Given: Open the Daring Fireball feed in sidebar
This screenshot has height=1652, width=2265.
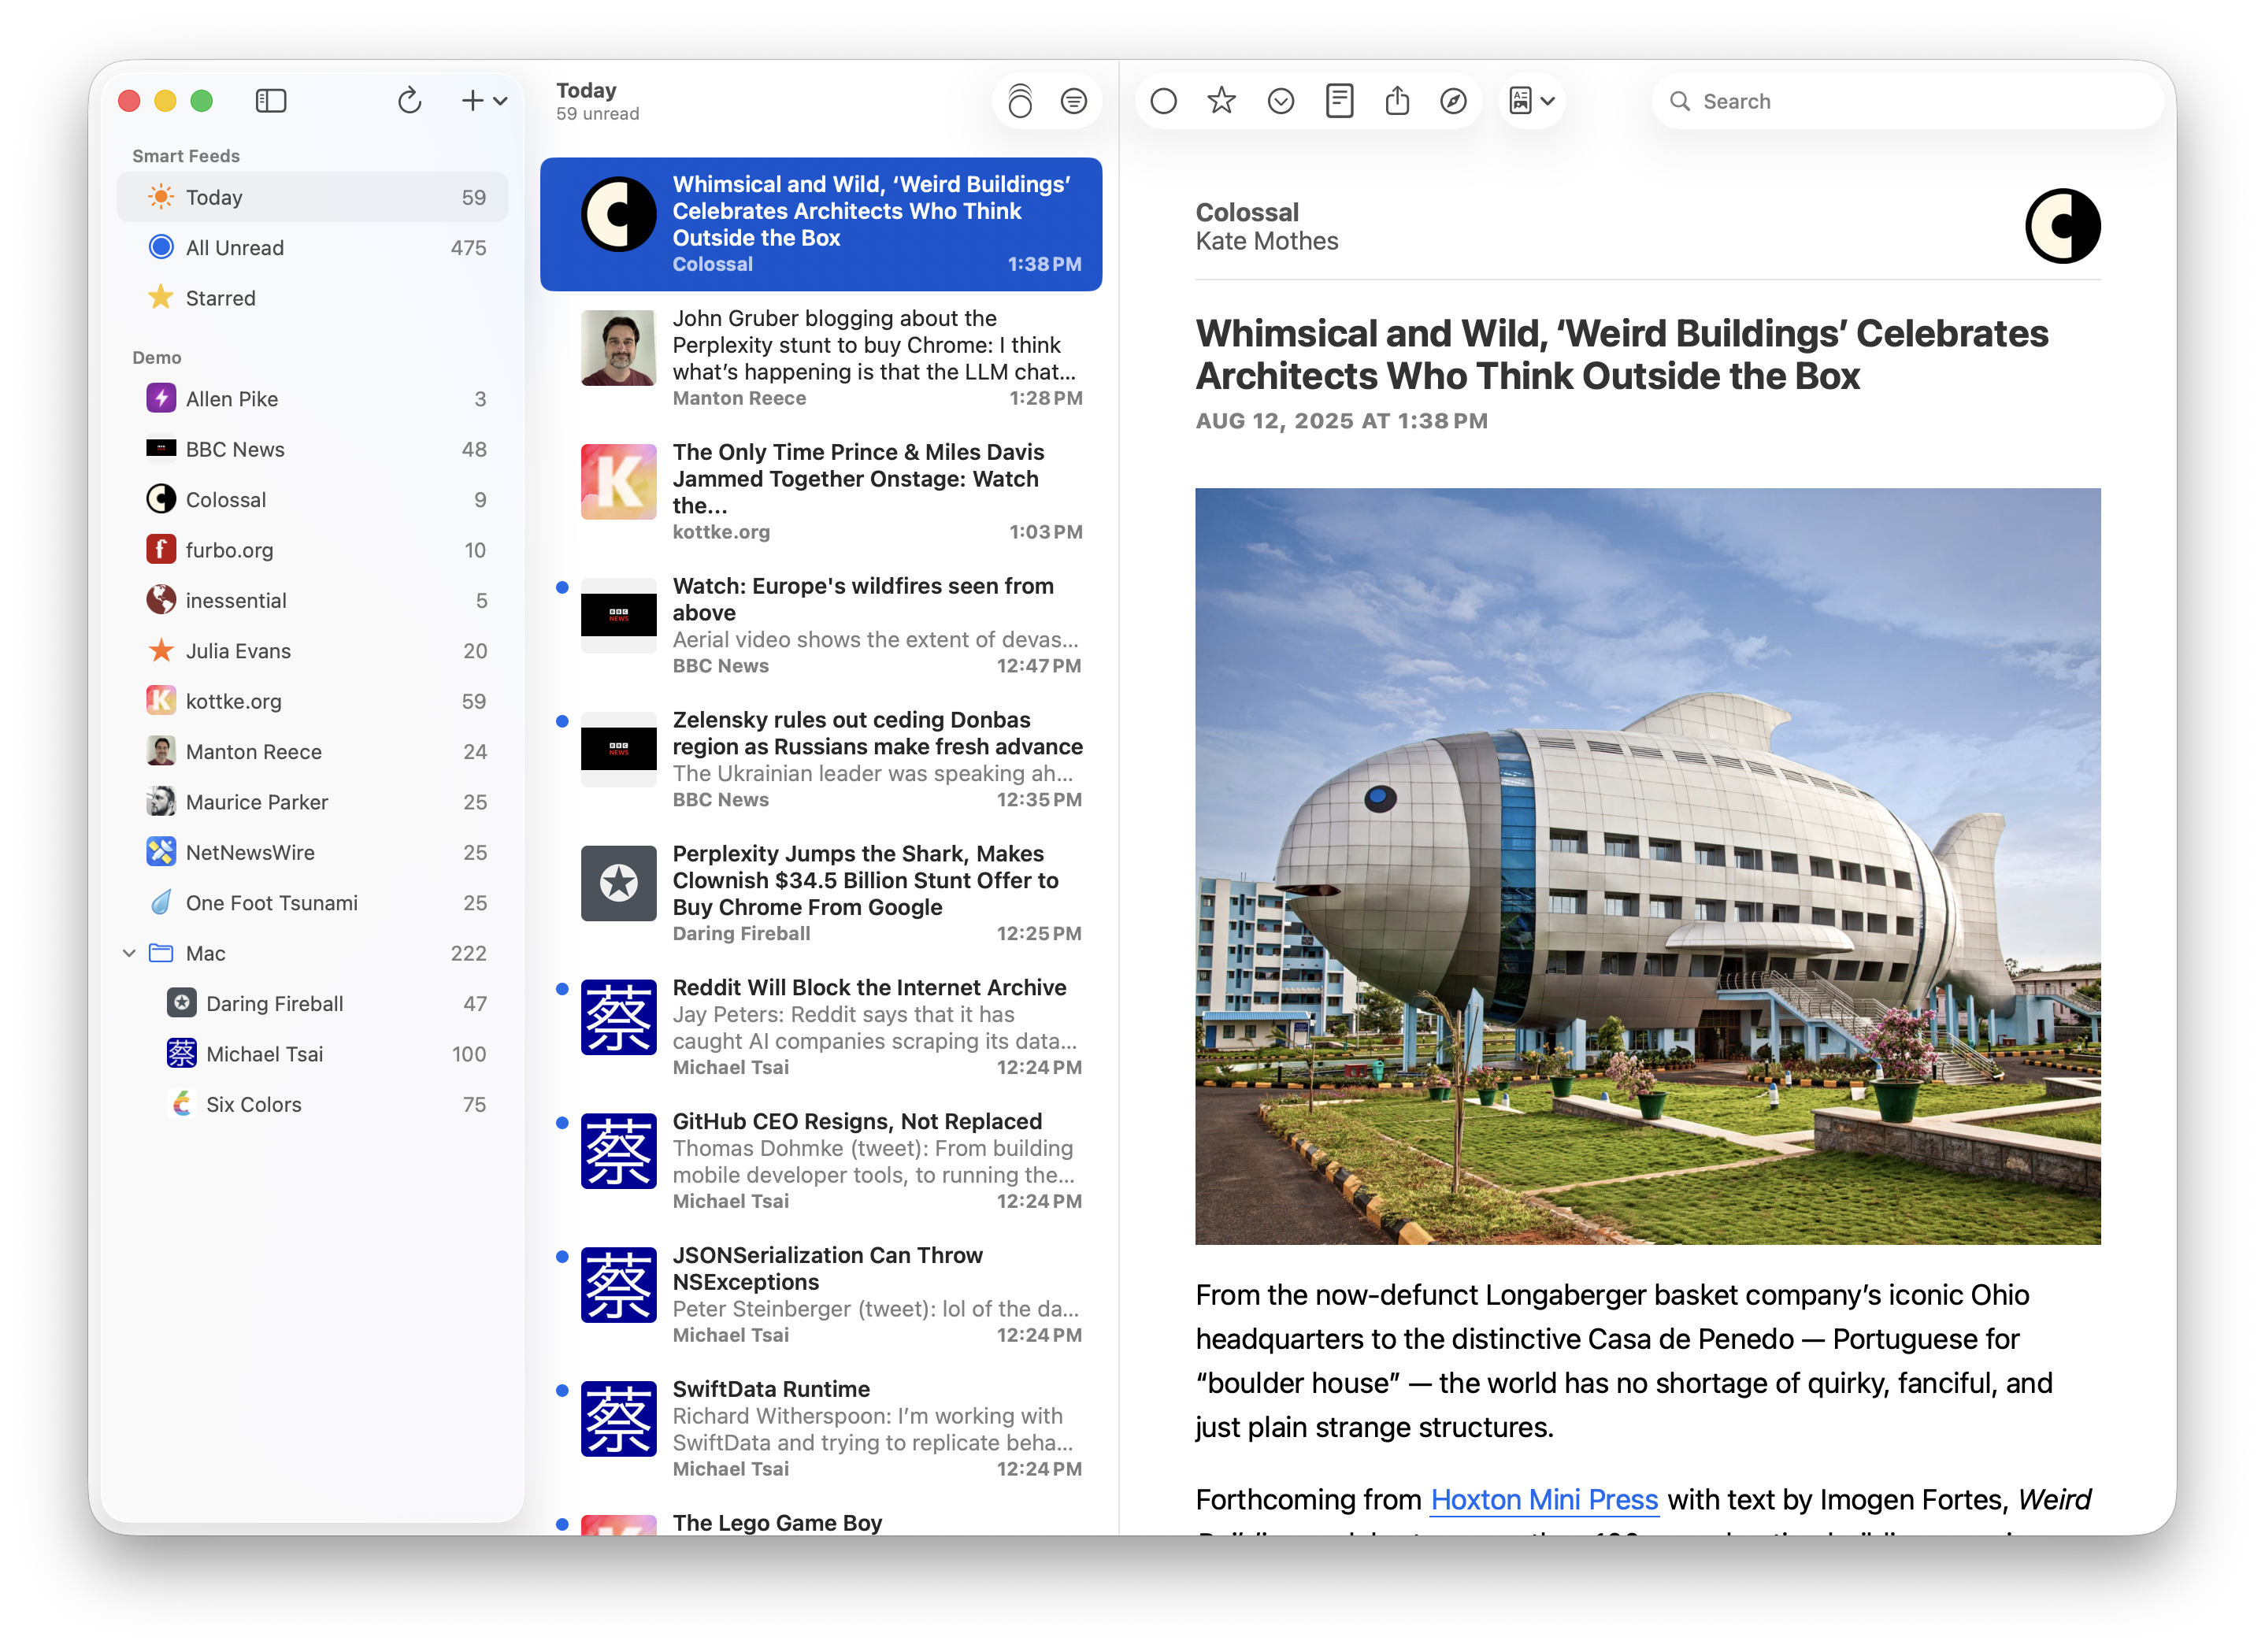Looking at the screenshot, I should coord(312,1003).
